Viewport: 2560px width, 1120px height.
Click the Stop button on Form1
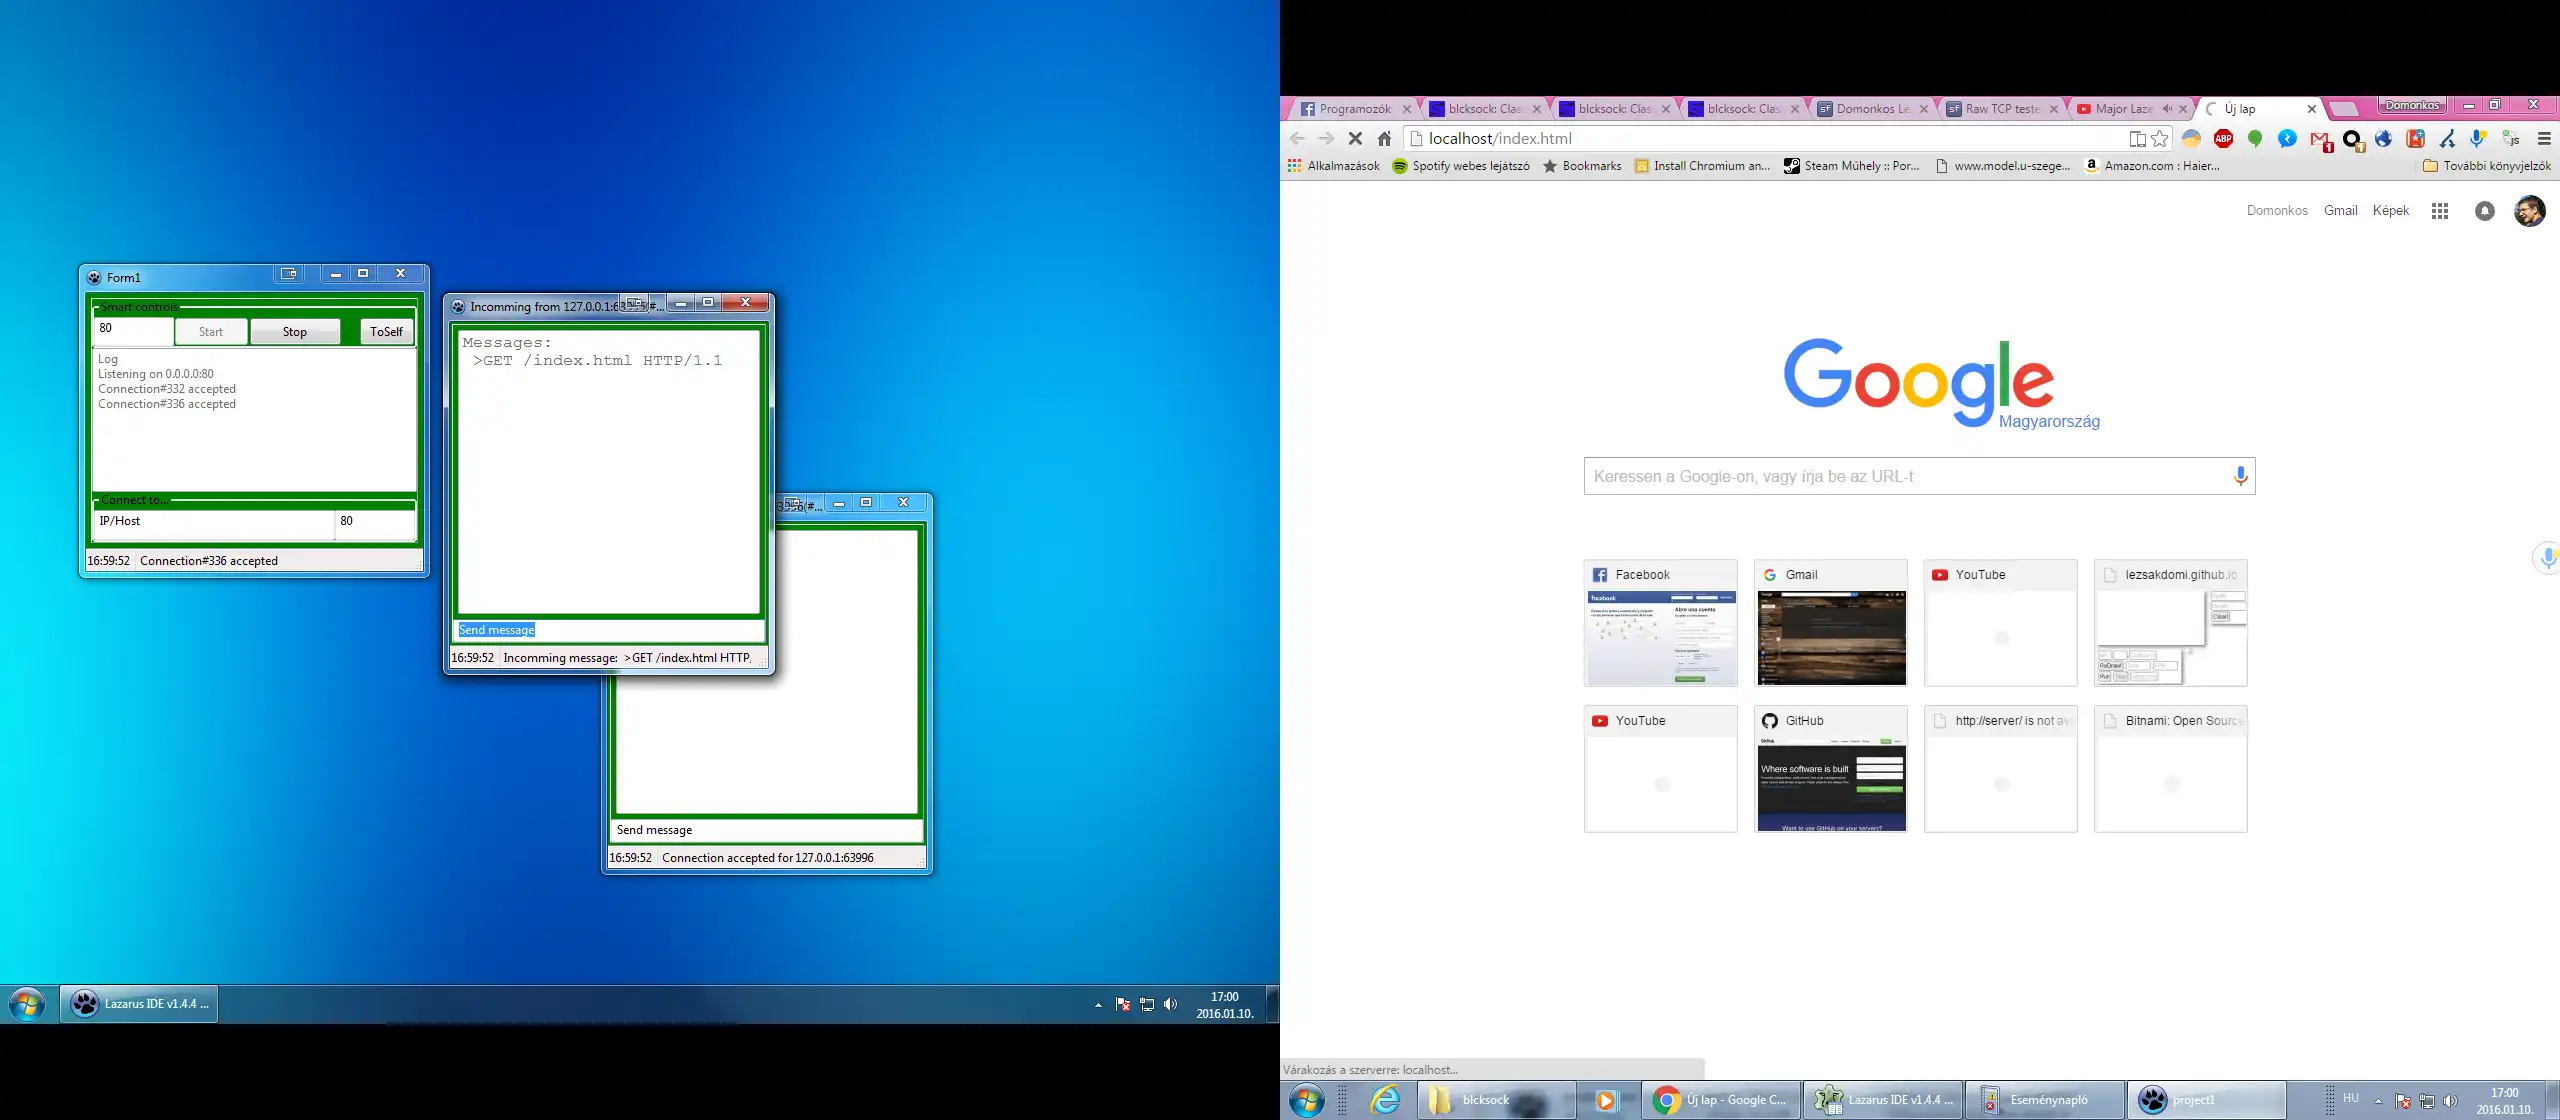point(294,331)
